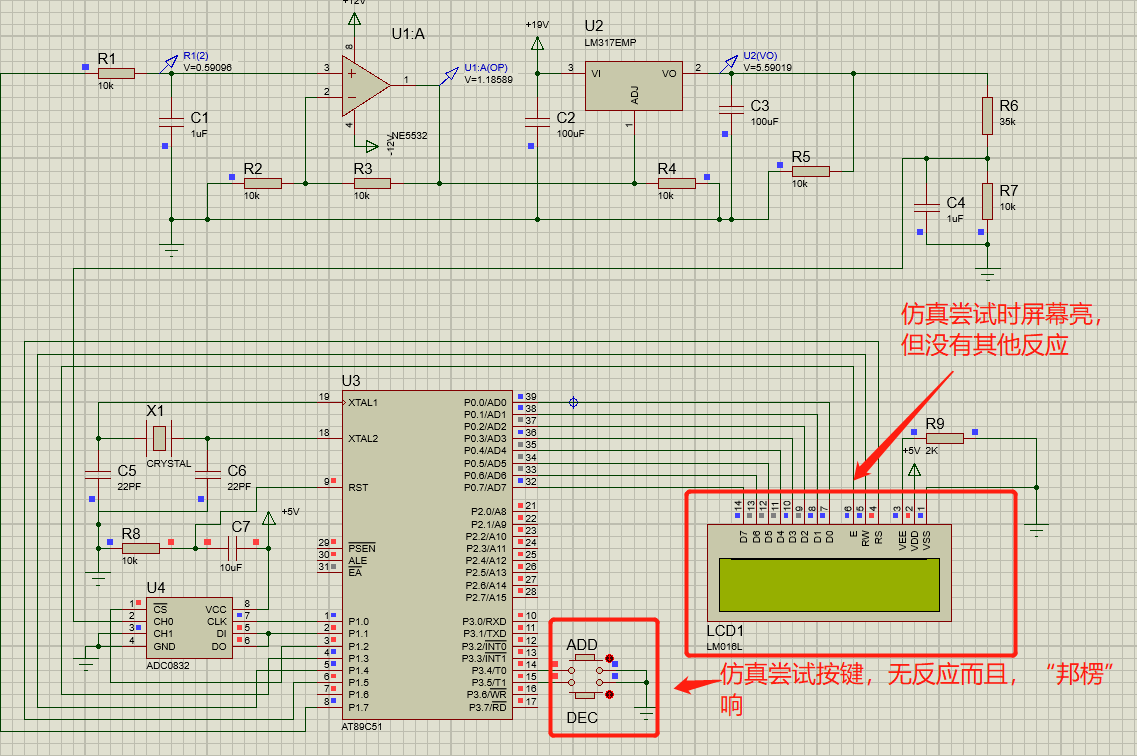
Task: Select divider resistor R7
Action: [987, 201]
